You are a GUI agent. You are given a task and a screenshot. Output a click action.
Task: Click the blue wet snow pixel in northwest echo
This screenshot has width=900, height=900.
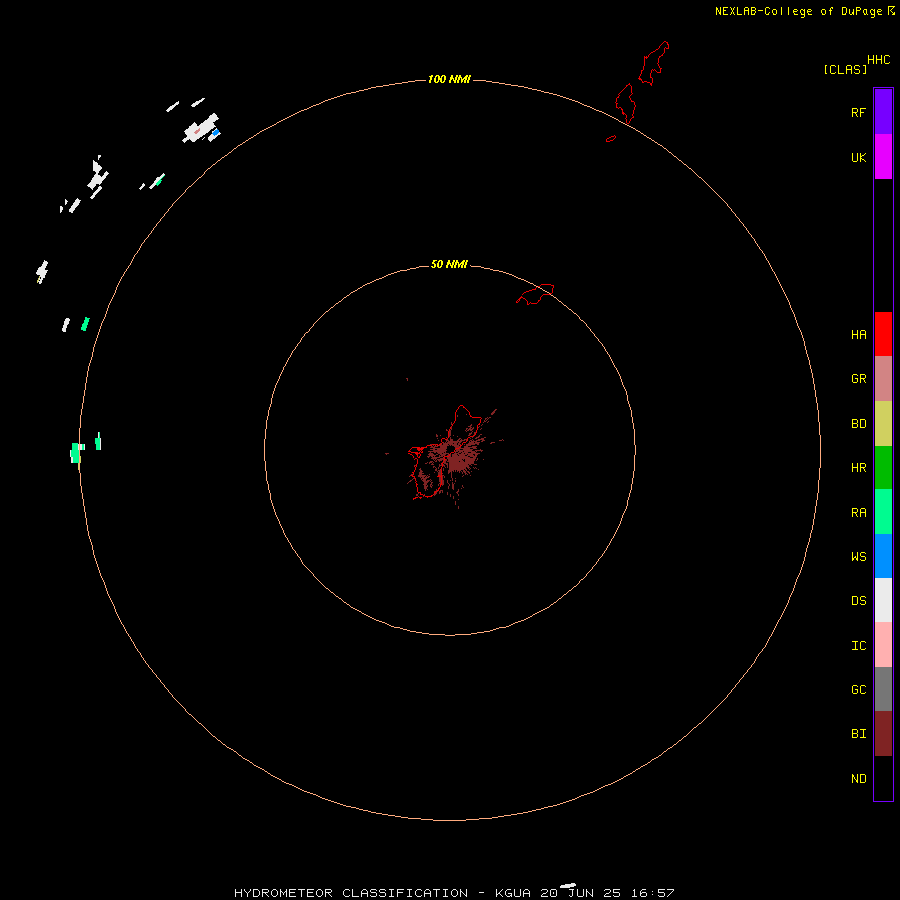[216, 133]
